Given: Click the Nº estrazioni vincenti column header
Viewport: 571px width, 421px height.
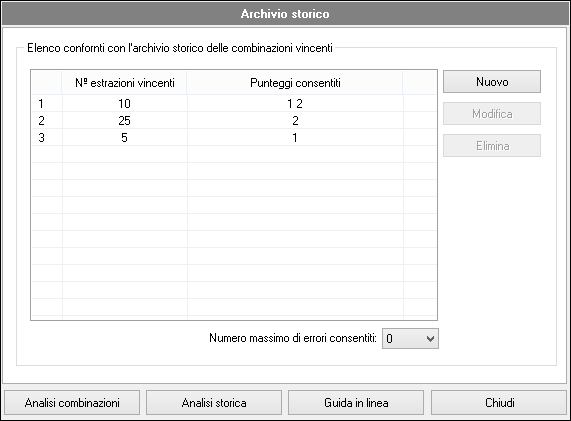Looking at the screenshot, I should click(x=125, y=83).
